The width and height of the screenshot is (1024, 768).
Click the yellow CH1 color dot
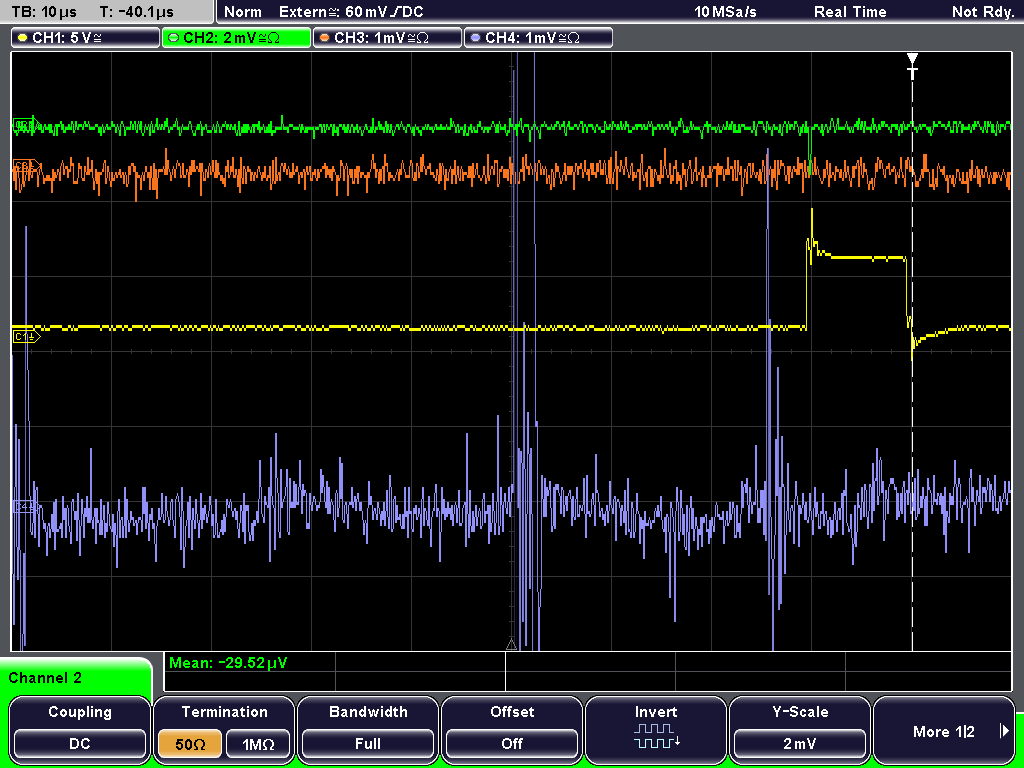23,38
